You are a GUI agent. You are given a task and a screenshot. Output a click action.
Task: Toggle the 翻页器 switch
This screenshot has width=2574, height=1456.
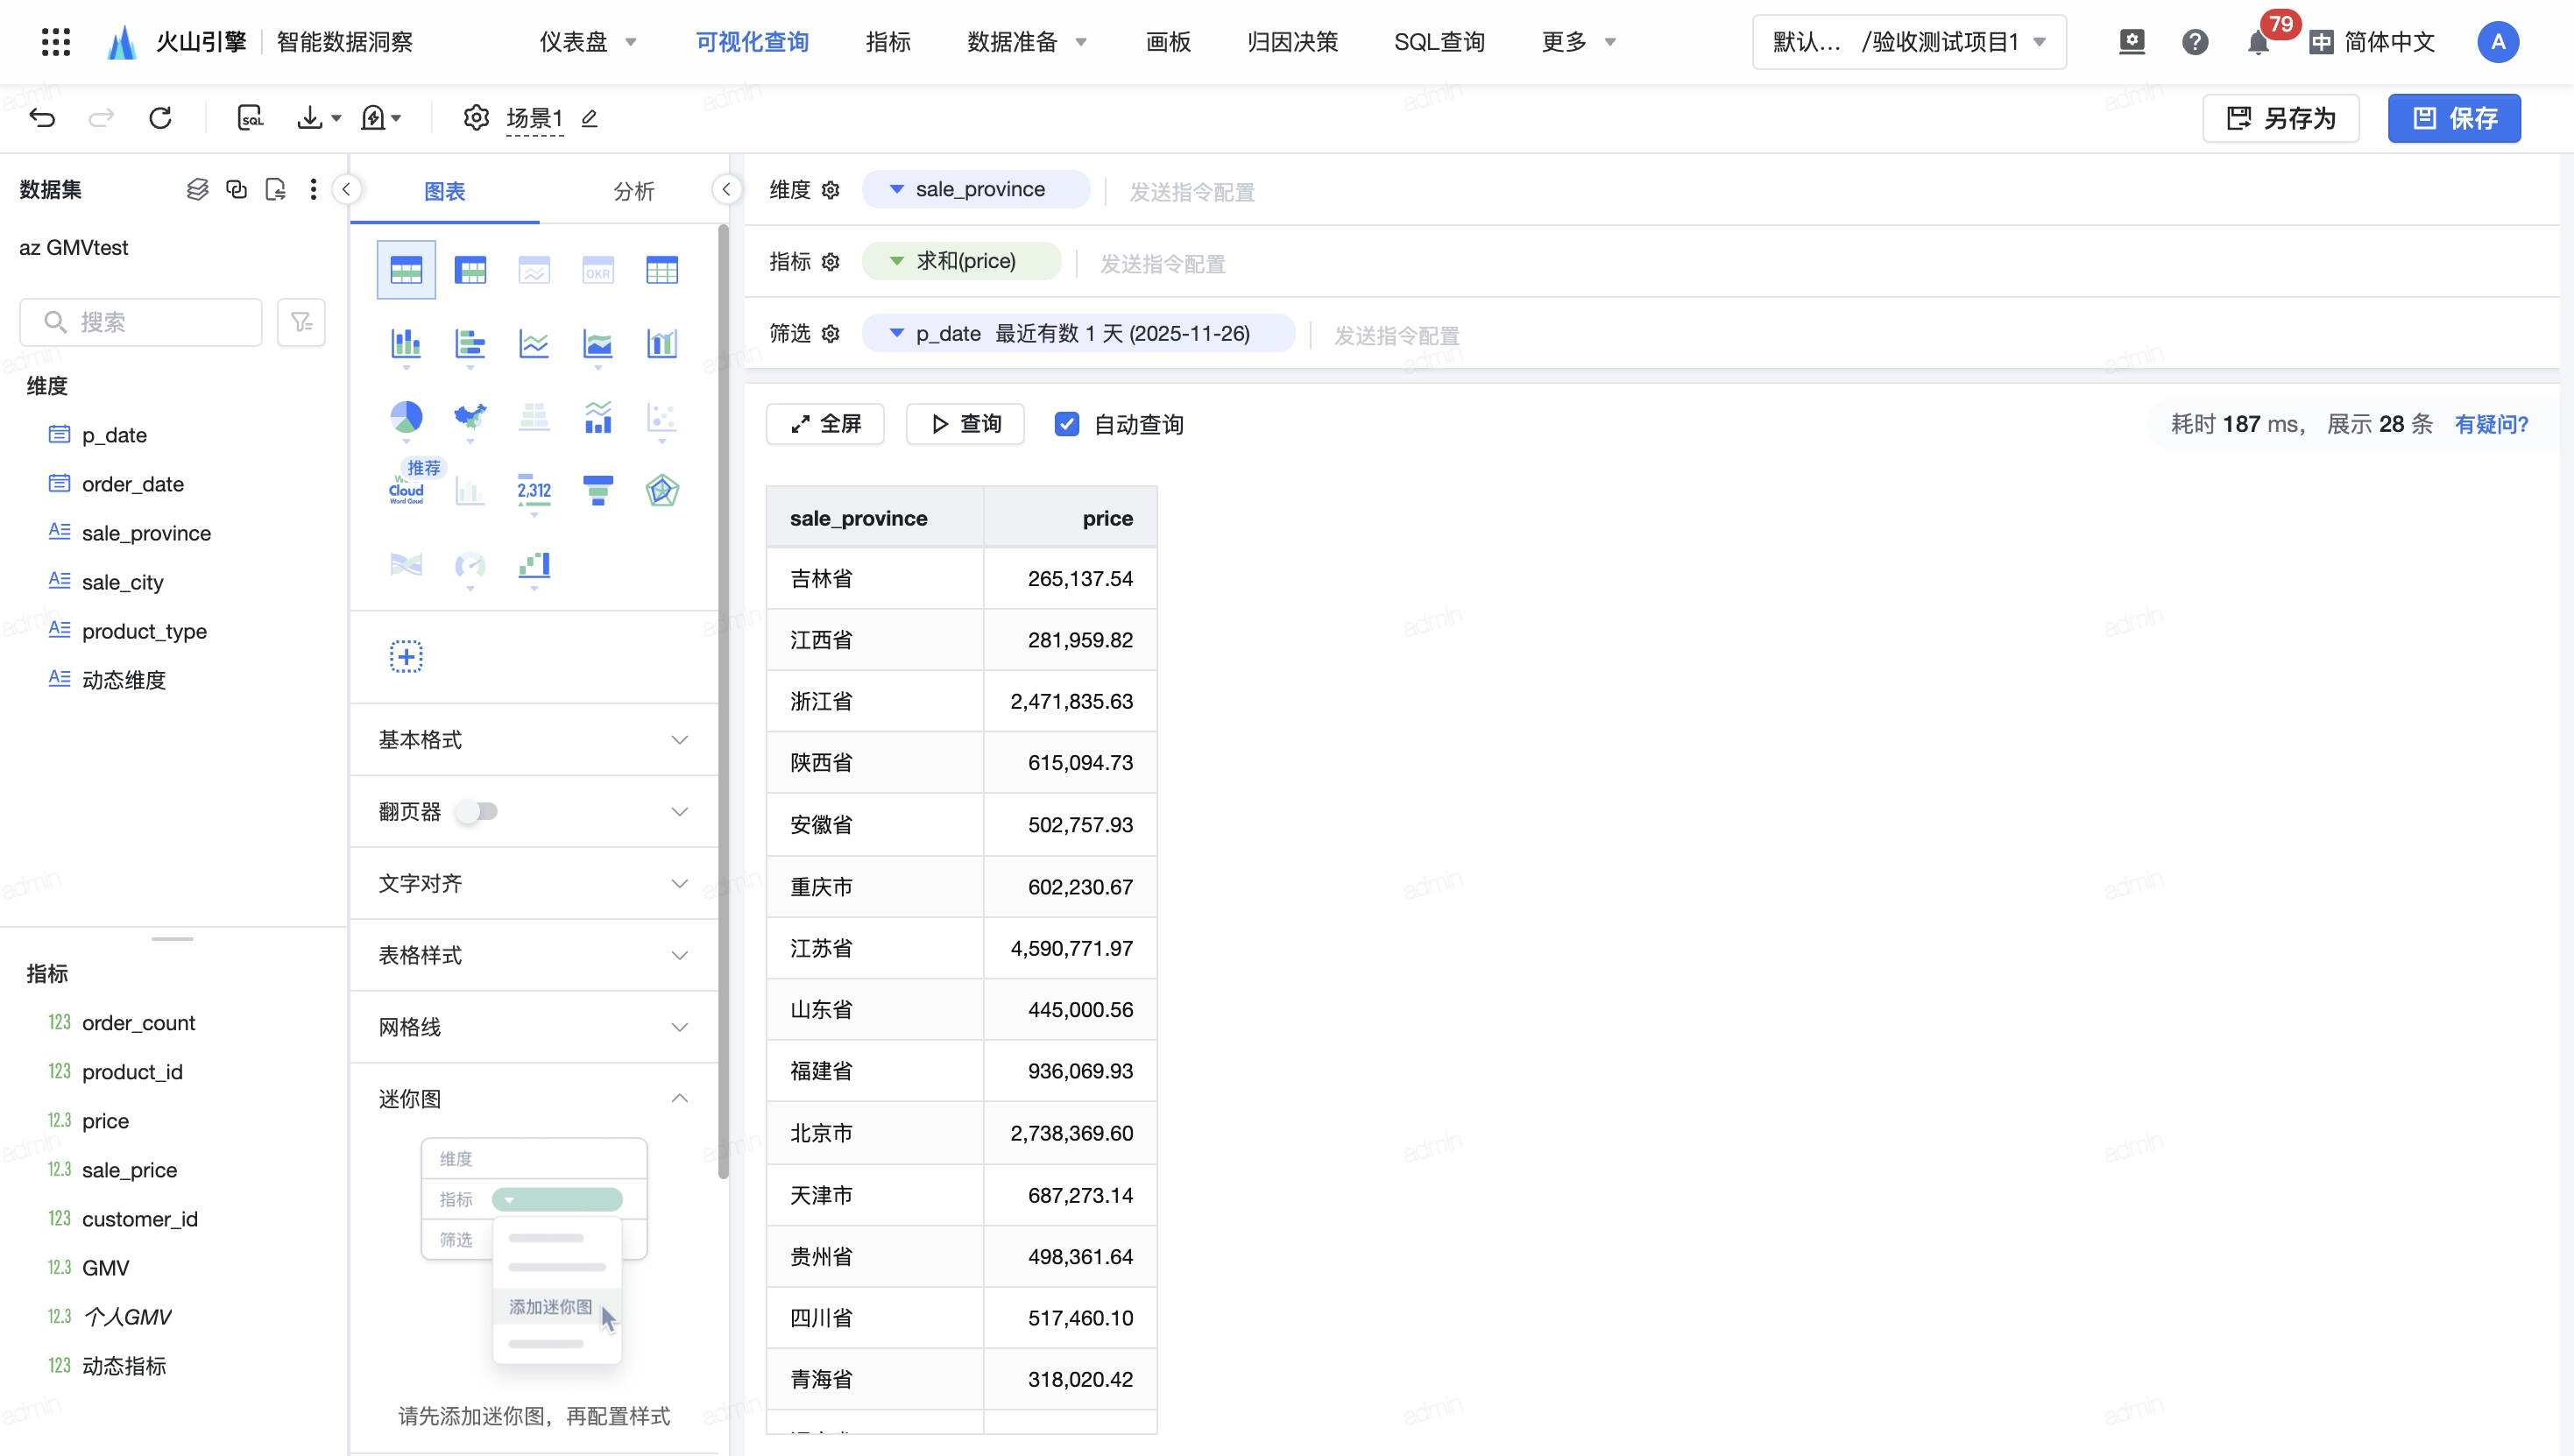477,811
